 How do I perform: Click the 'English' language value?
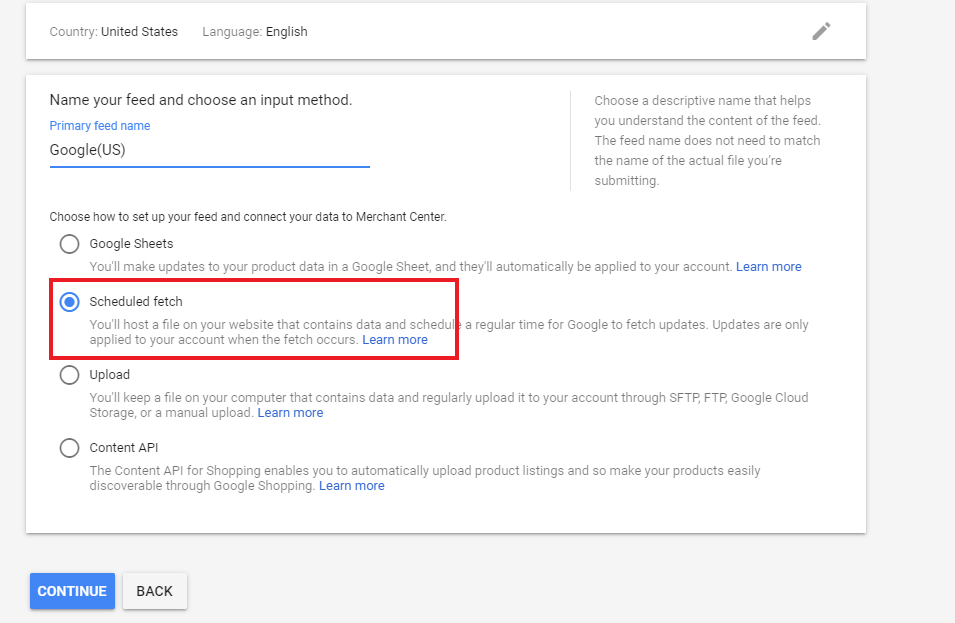tap(286, 32)
